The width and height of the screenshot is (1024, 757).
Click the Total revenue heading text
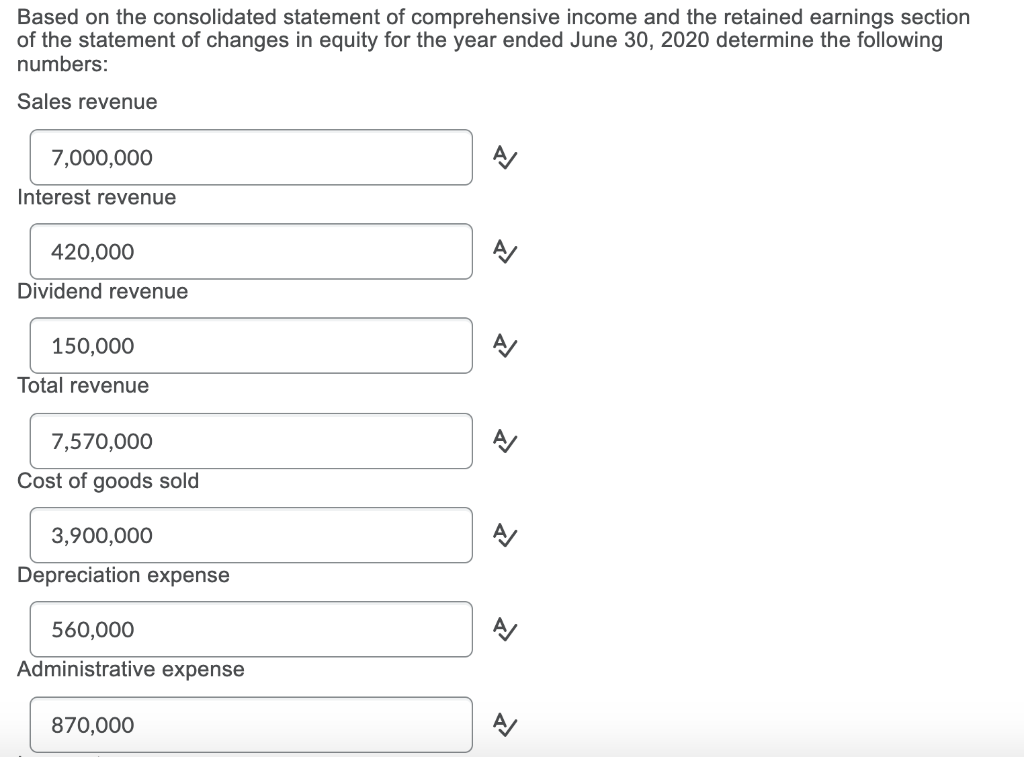coord(82,385)
